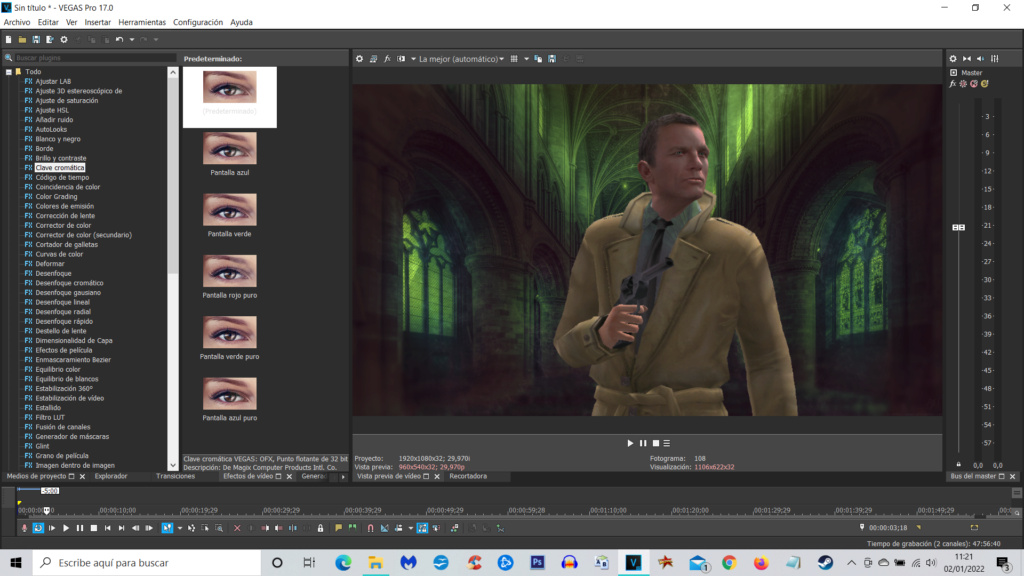1024x576 pixels.
Task: Select Curvas de color effect
Action: pos(59,254)
